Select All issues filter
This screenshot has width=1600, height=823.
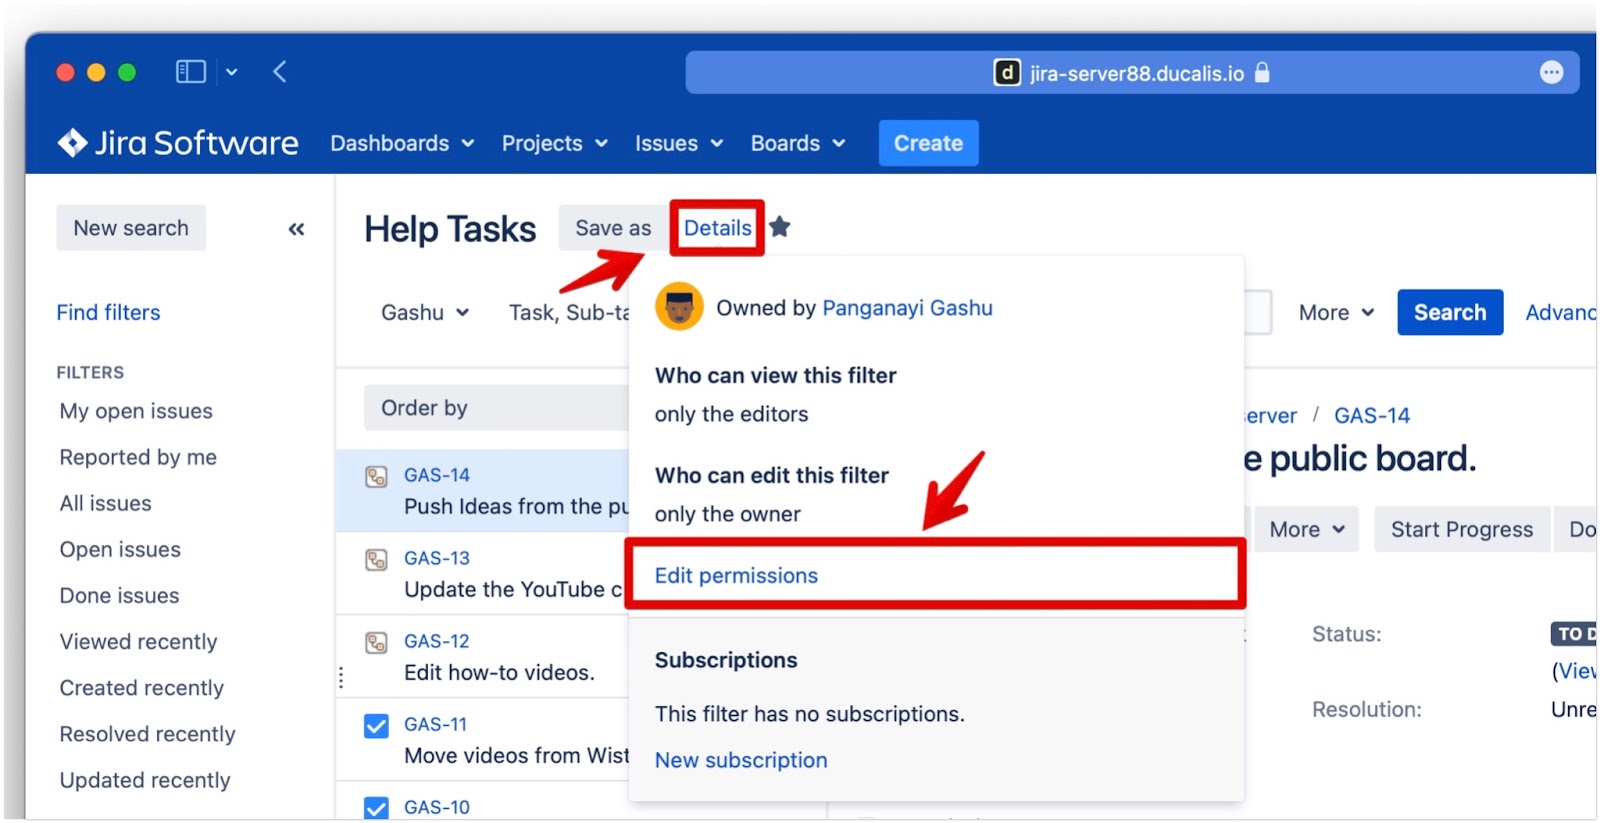coord(105,503)
